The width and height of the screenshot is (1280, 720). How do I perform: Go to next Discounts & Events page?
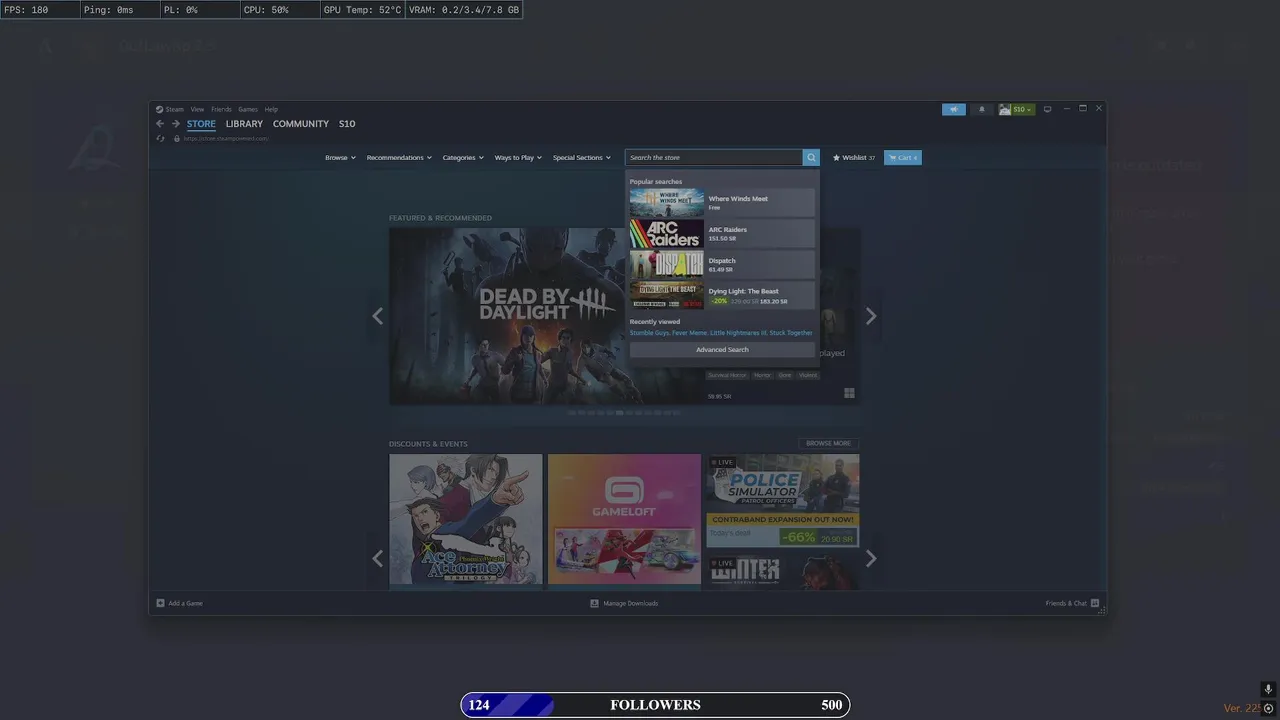871,558
